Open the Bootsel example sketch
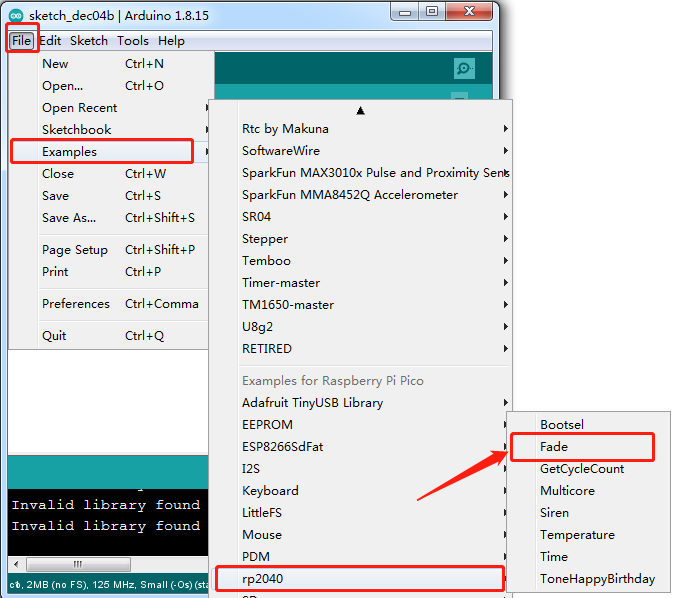 click(x=588, y=425)
